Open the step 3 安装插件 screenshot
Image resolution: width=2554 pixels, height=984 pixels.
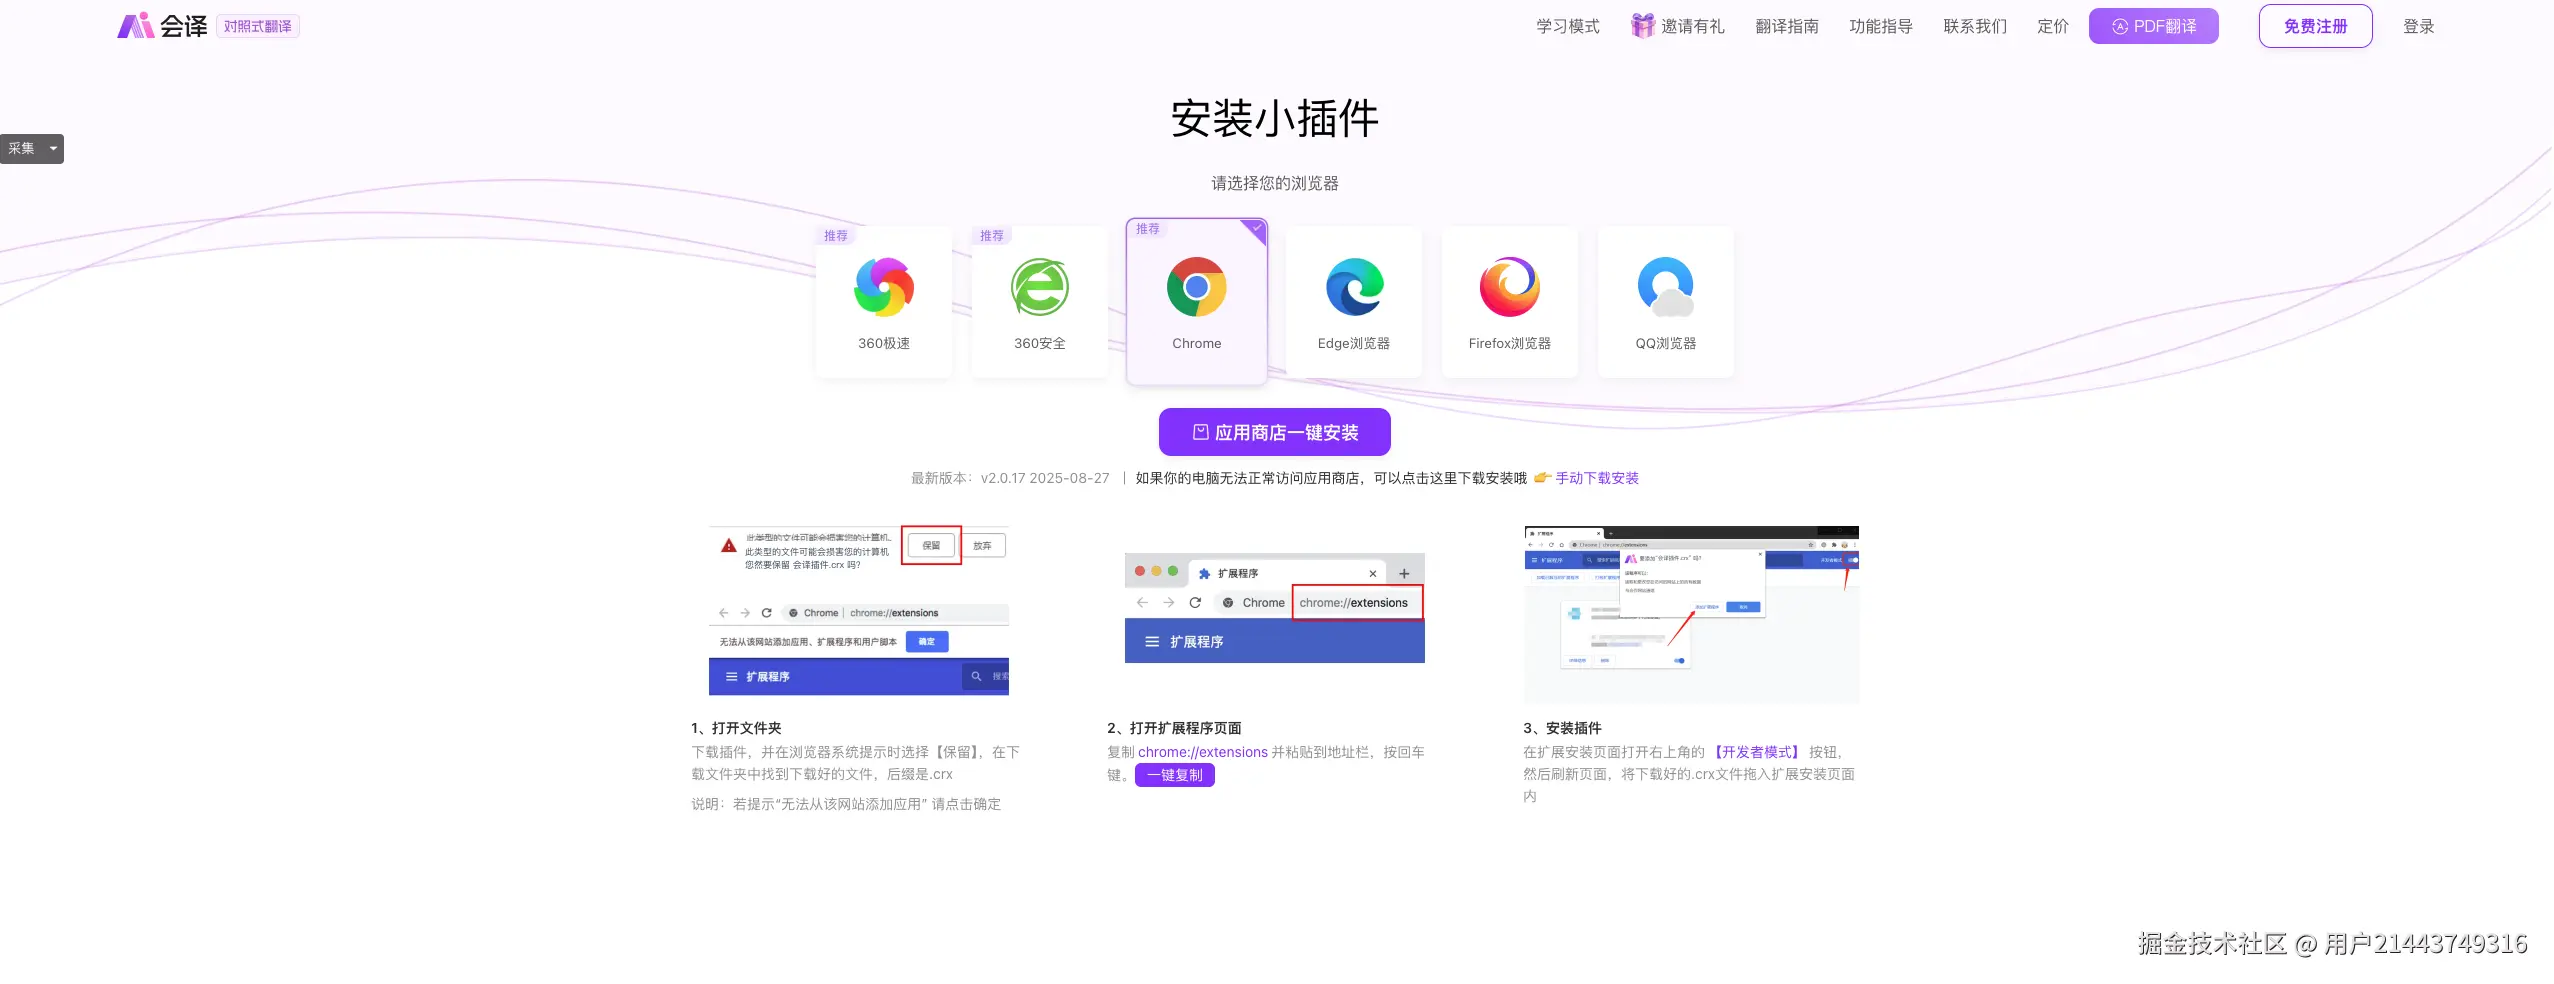point(1692,614)
